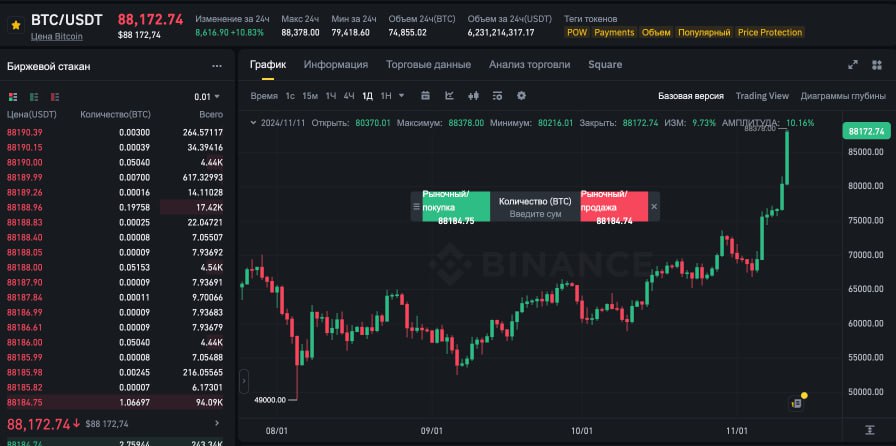Show both bids and asks order book view
896x446 pixels.
coord(13,97)
